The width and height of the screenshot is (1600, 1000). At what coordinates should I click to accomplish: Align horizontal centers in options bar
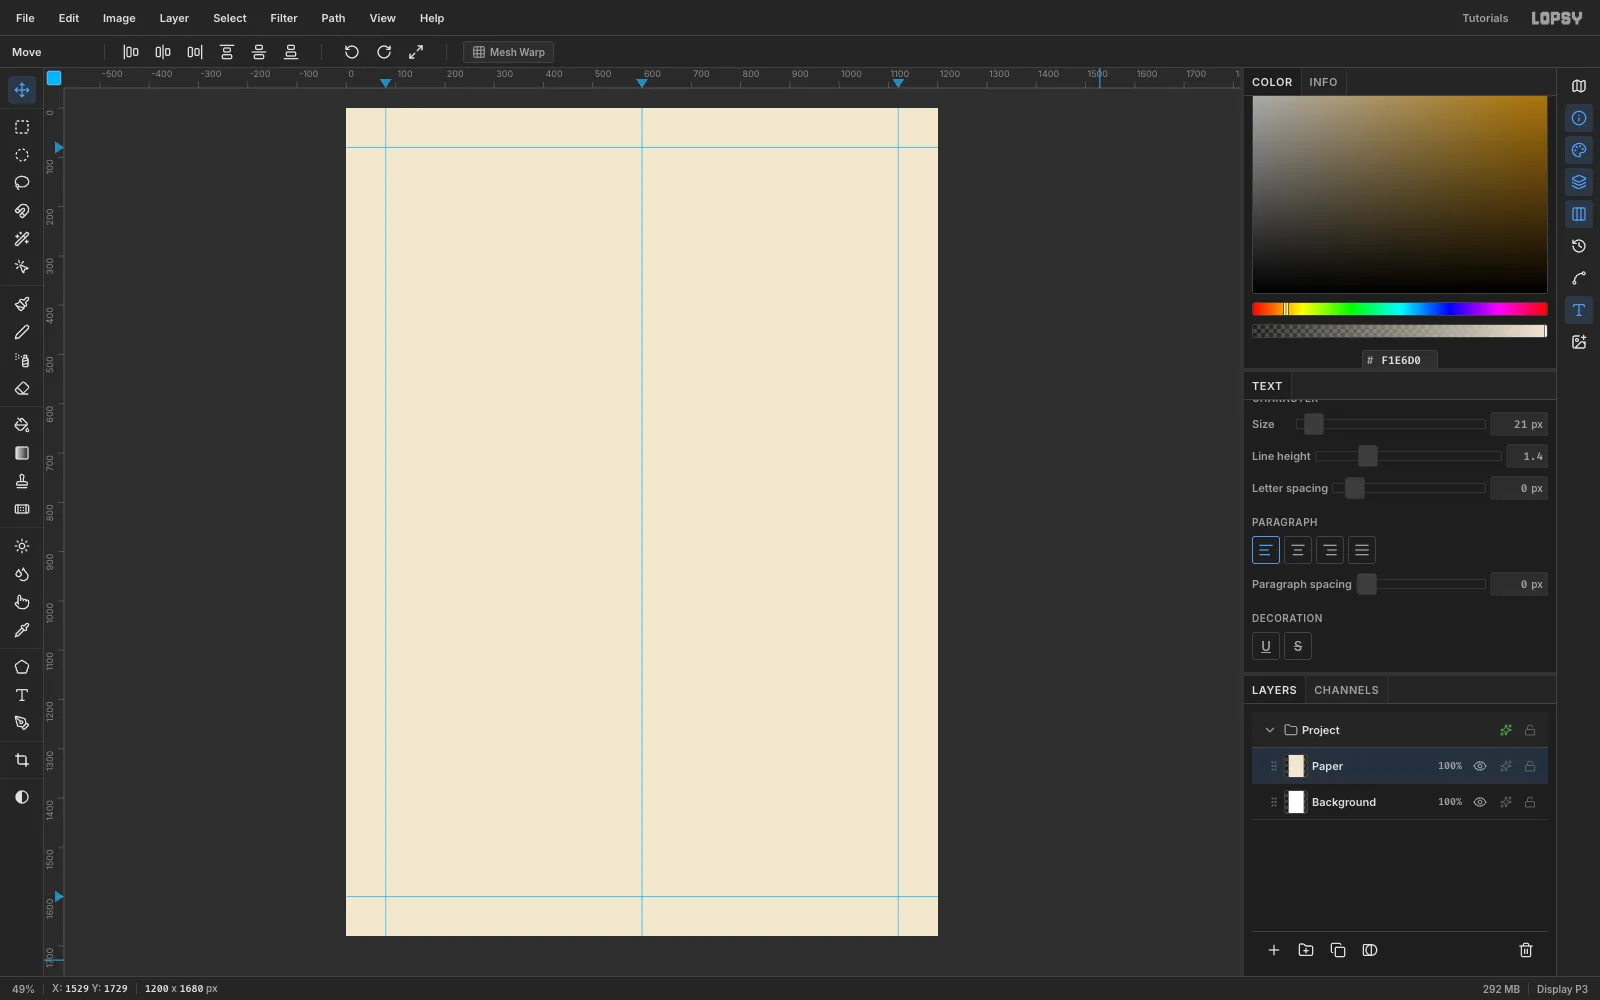163,52
